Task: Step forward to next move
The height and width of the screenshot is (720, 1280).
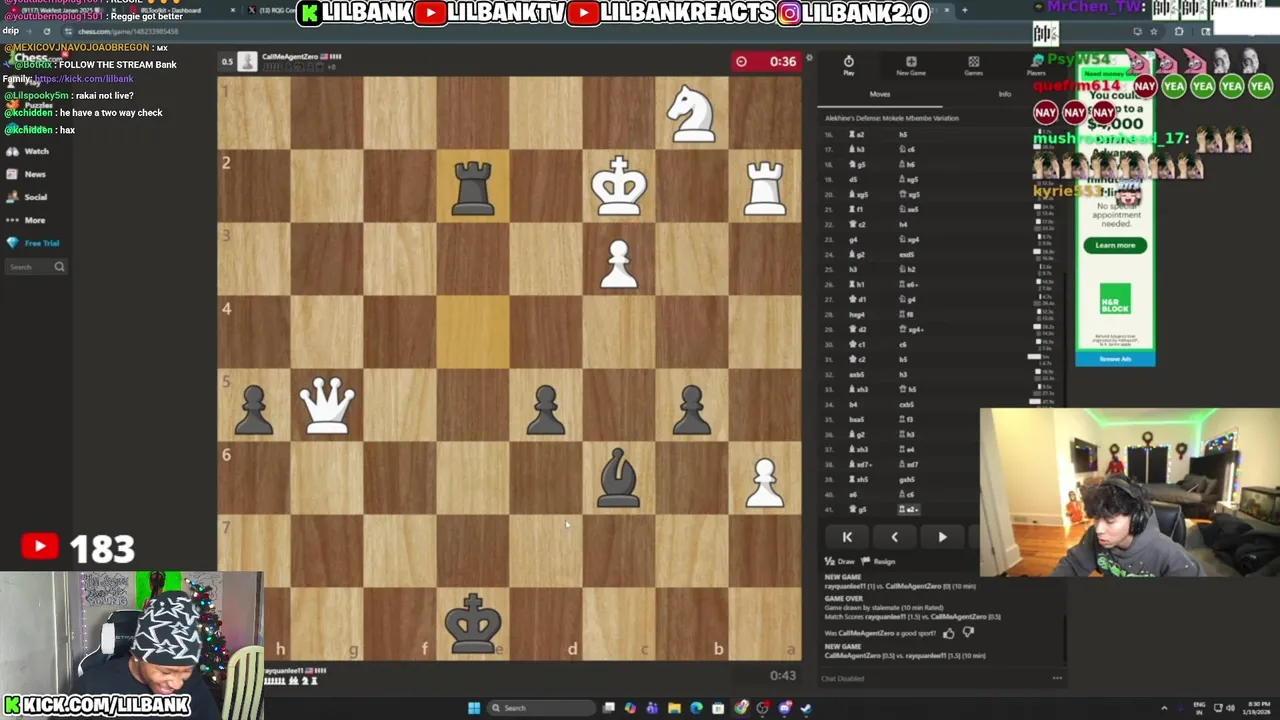Action: 942,537
